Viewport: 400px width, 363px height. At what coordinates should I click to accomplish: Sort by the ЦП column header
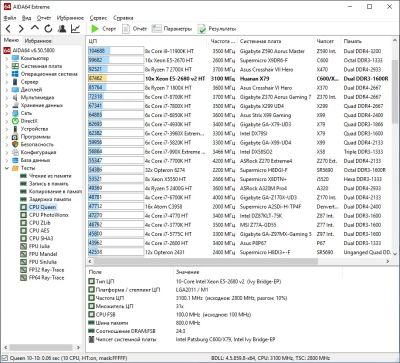point(147,41)
